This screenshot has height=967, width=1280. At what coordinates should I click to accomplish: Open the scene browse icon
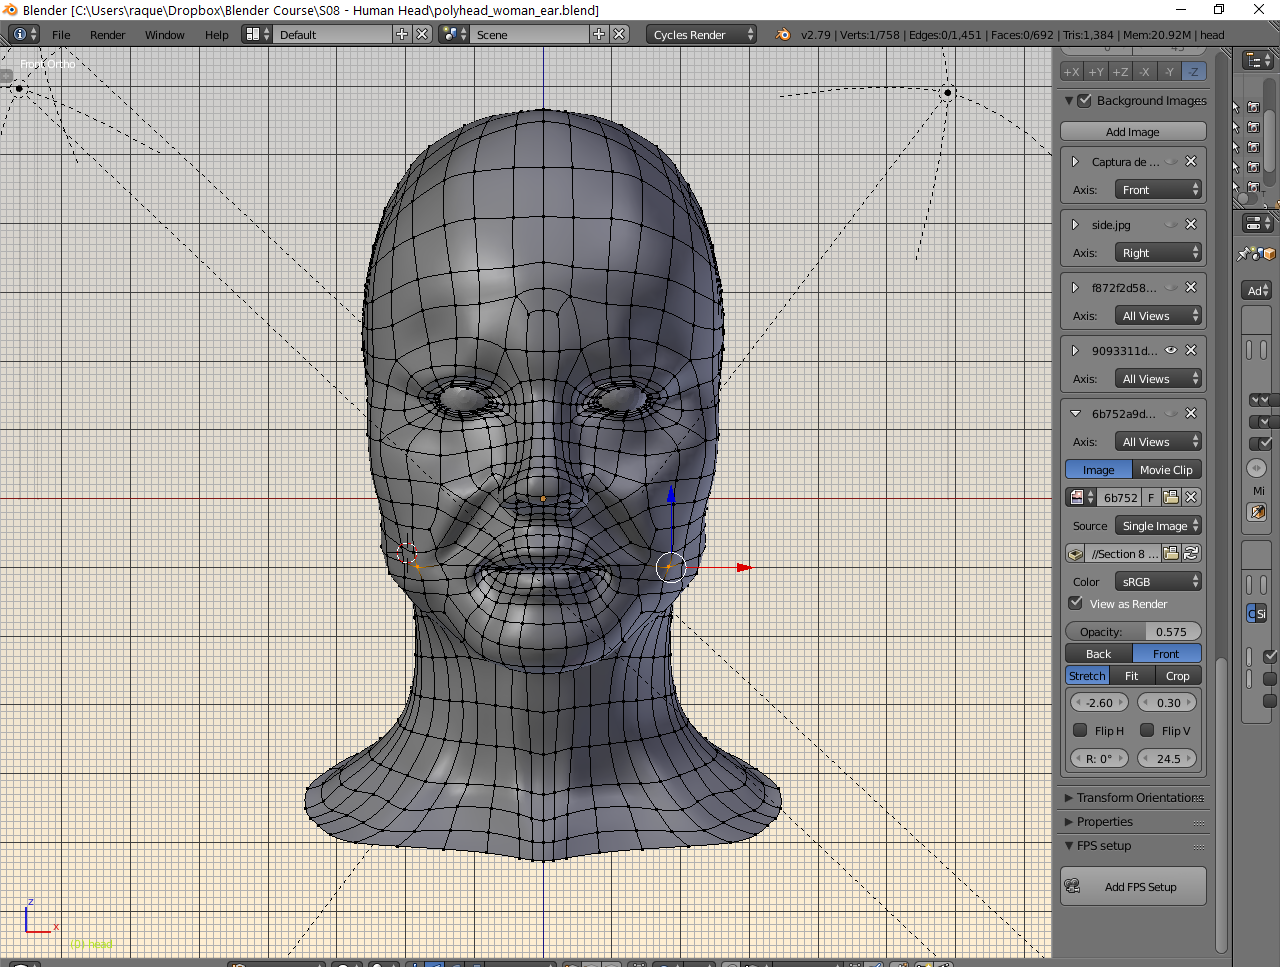pyautogui.click(x=454, y=34)
